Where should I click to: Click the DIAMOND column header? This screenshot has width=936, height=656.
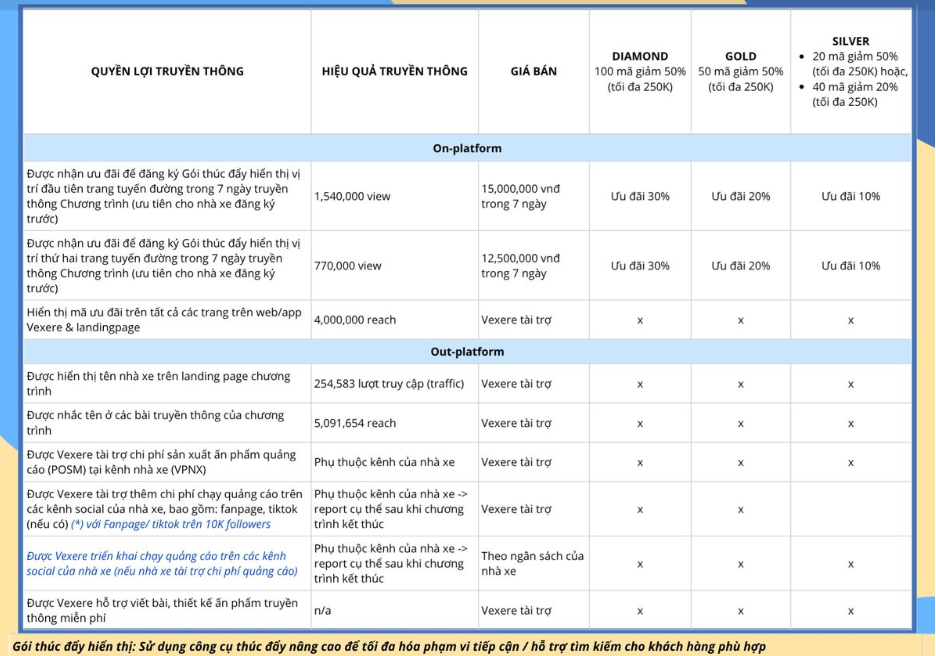640,57
